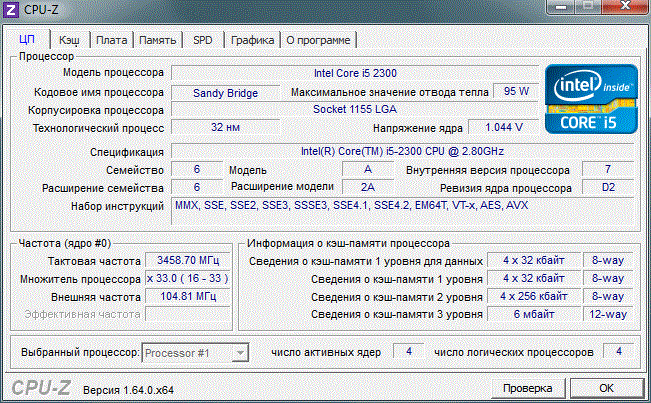Click the 6 мбайт level 3 cache value
Image resolution: width=651 pixels, height=403 pixels.
(533, 315)
